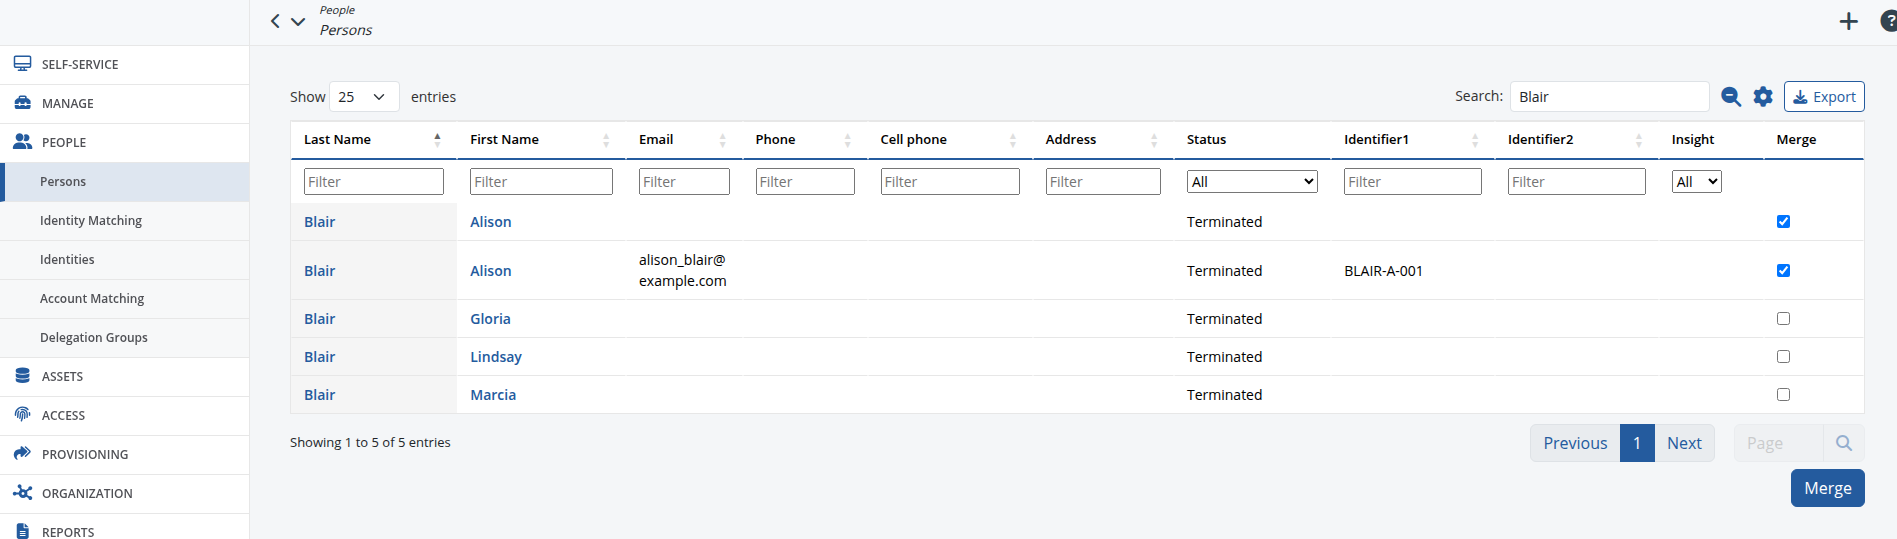Check merge box for Gloria Blair

[1783, 319]
